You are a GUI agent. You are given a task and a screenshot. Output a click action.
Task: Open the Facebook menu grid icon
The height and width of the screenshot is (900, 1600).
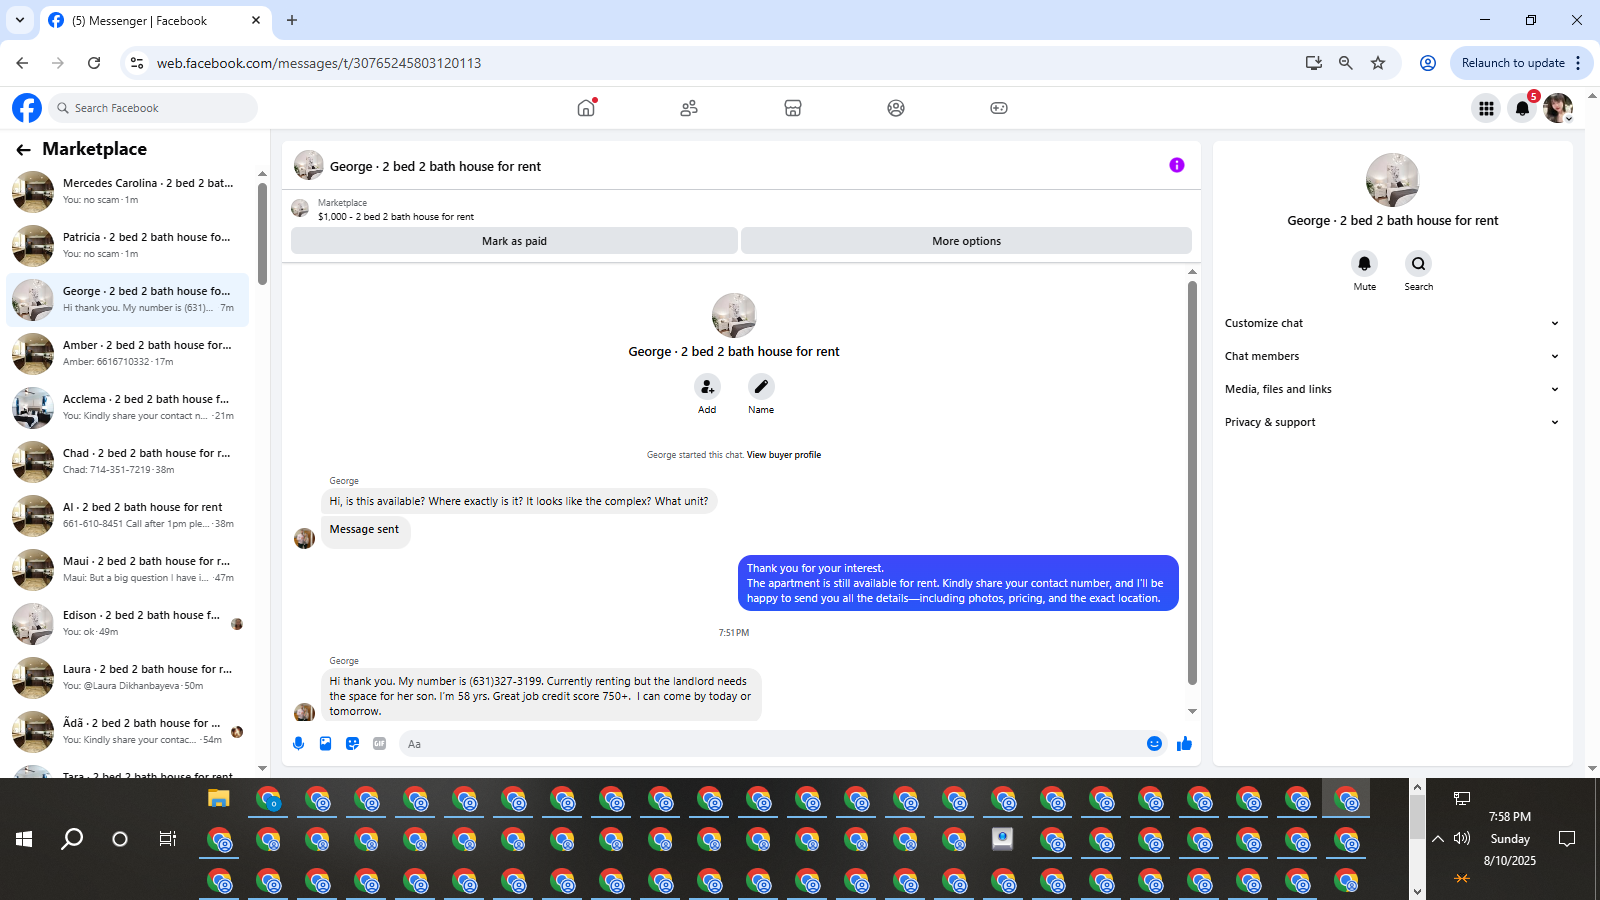point(1486,108)
